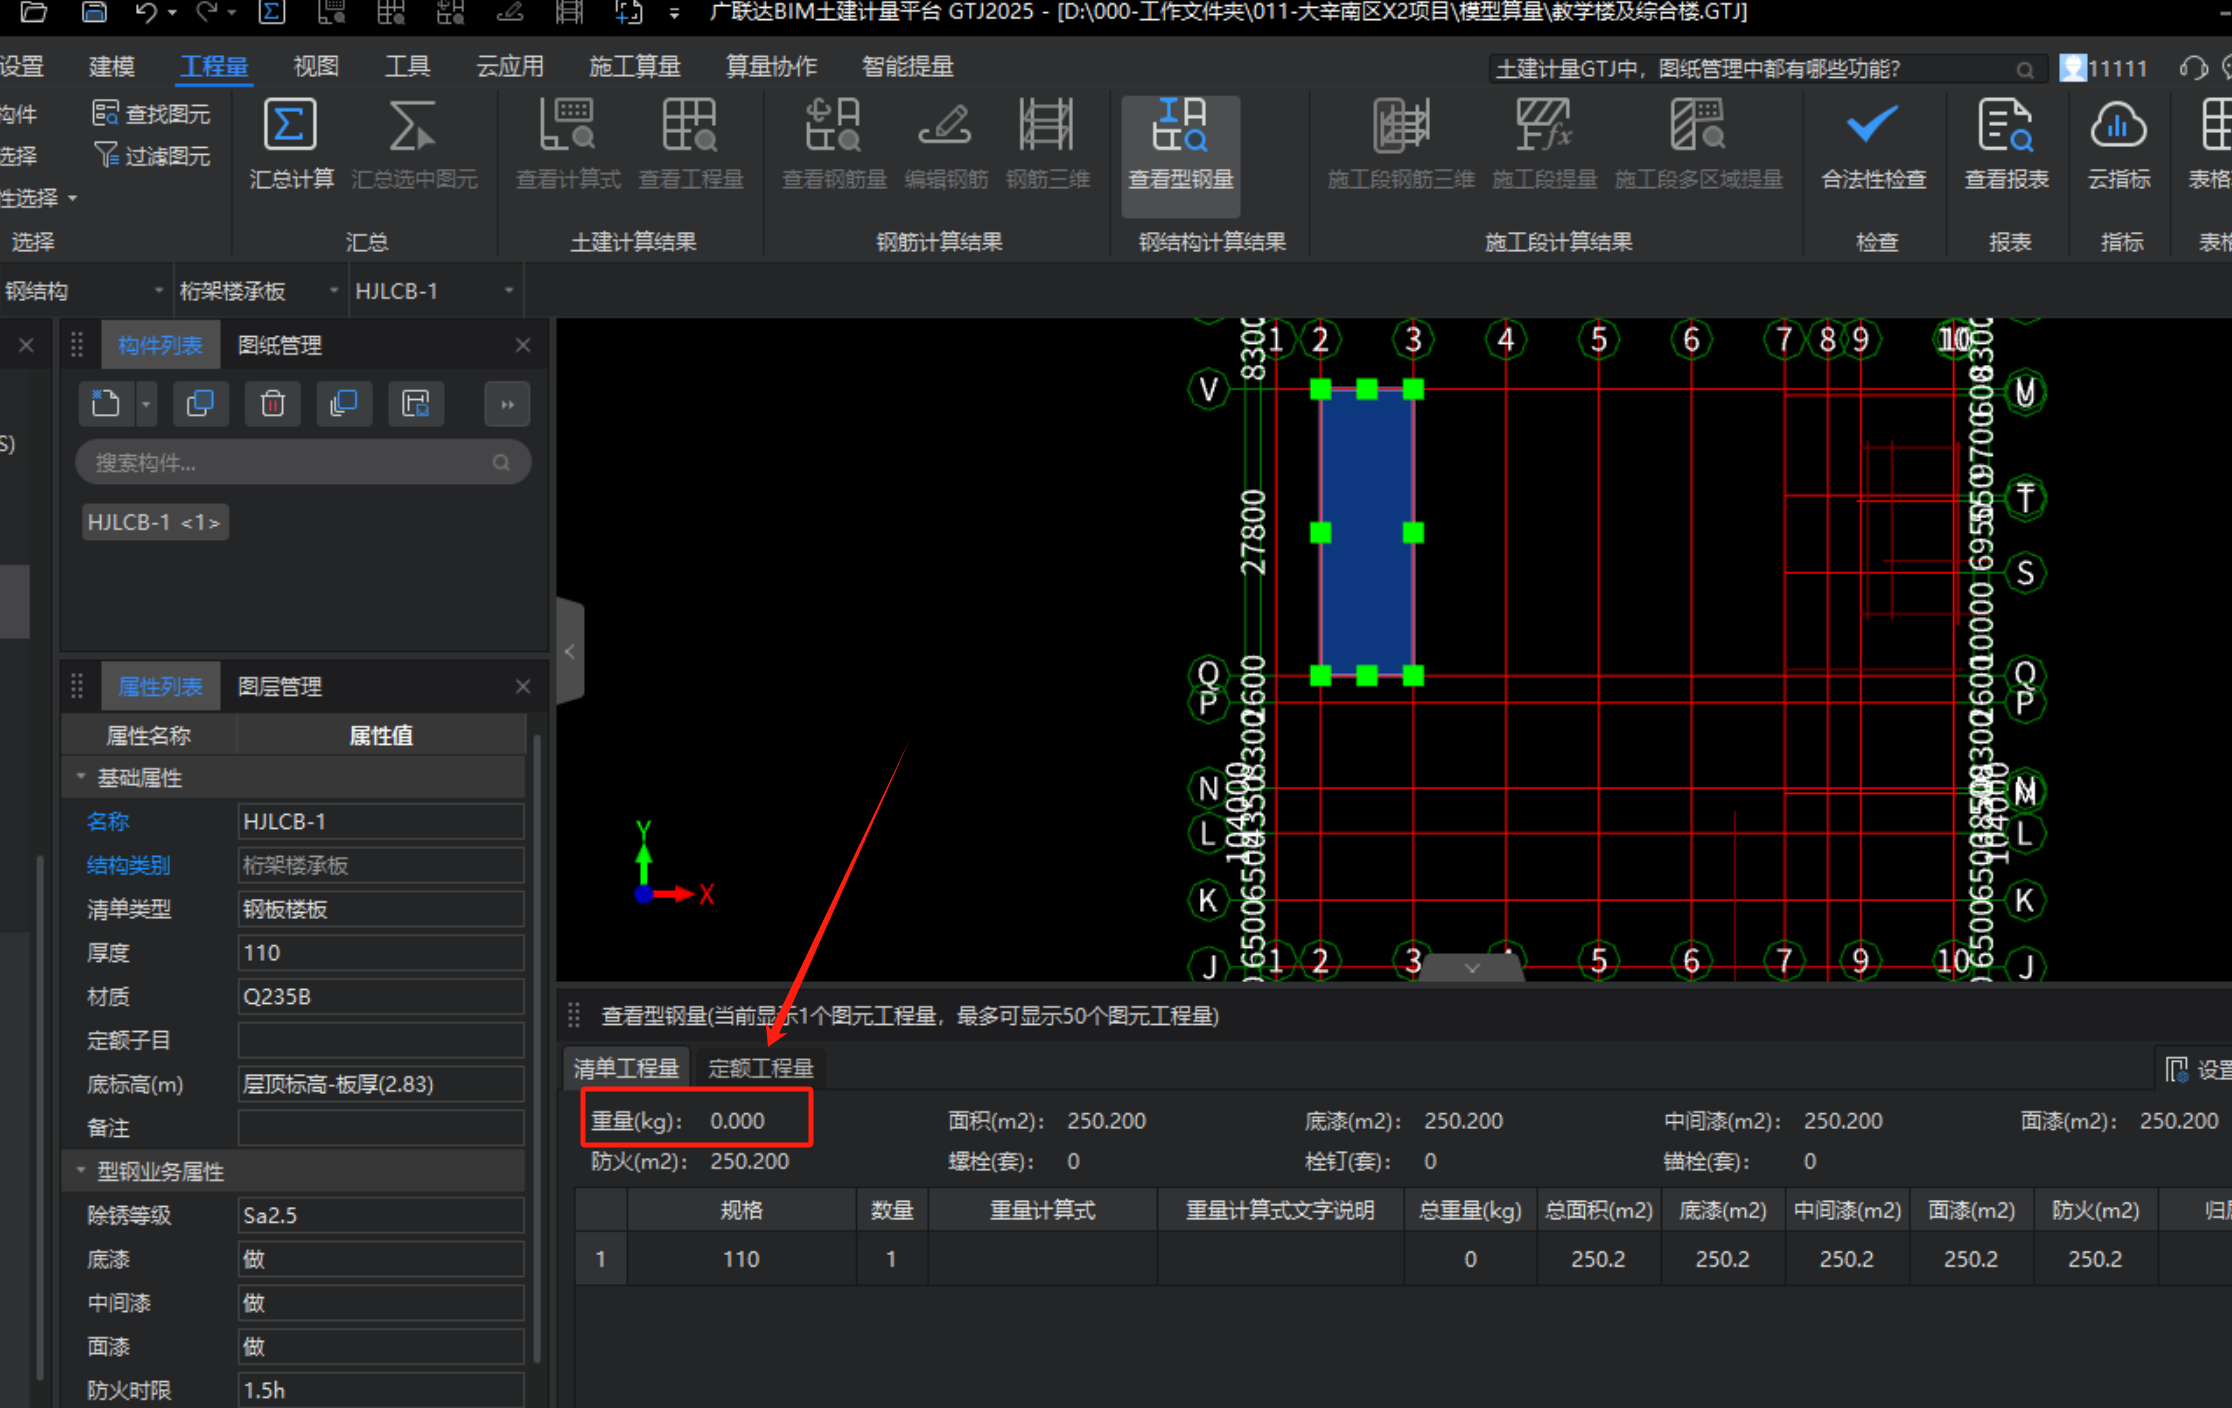
Task: Open 算量协作 ribbon tab
Action: click(771, 67)
